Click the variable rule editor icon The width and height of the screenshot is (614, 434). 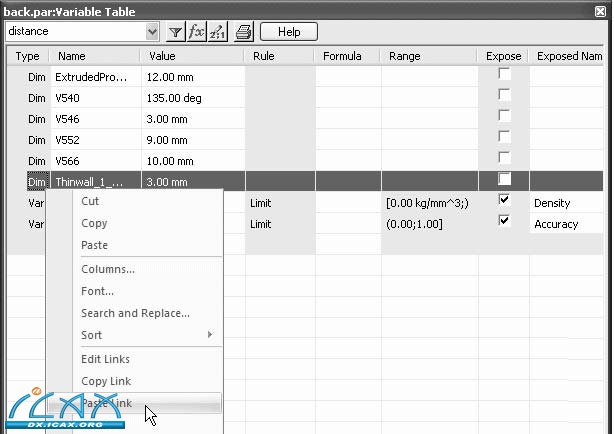pos(217,32)
